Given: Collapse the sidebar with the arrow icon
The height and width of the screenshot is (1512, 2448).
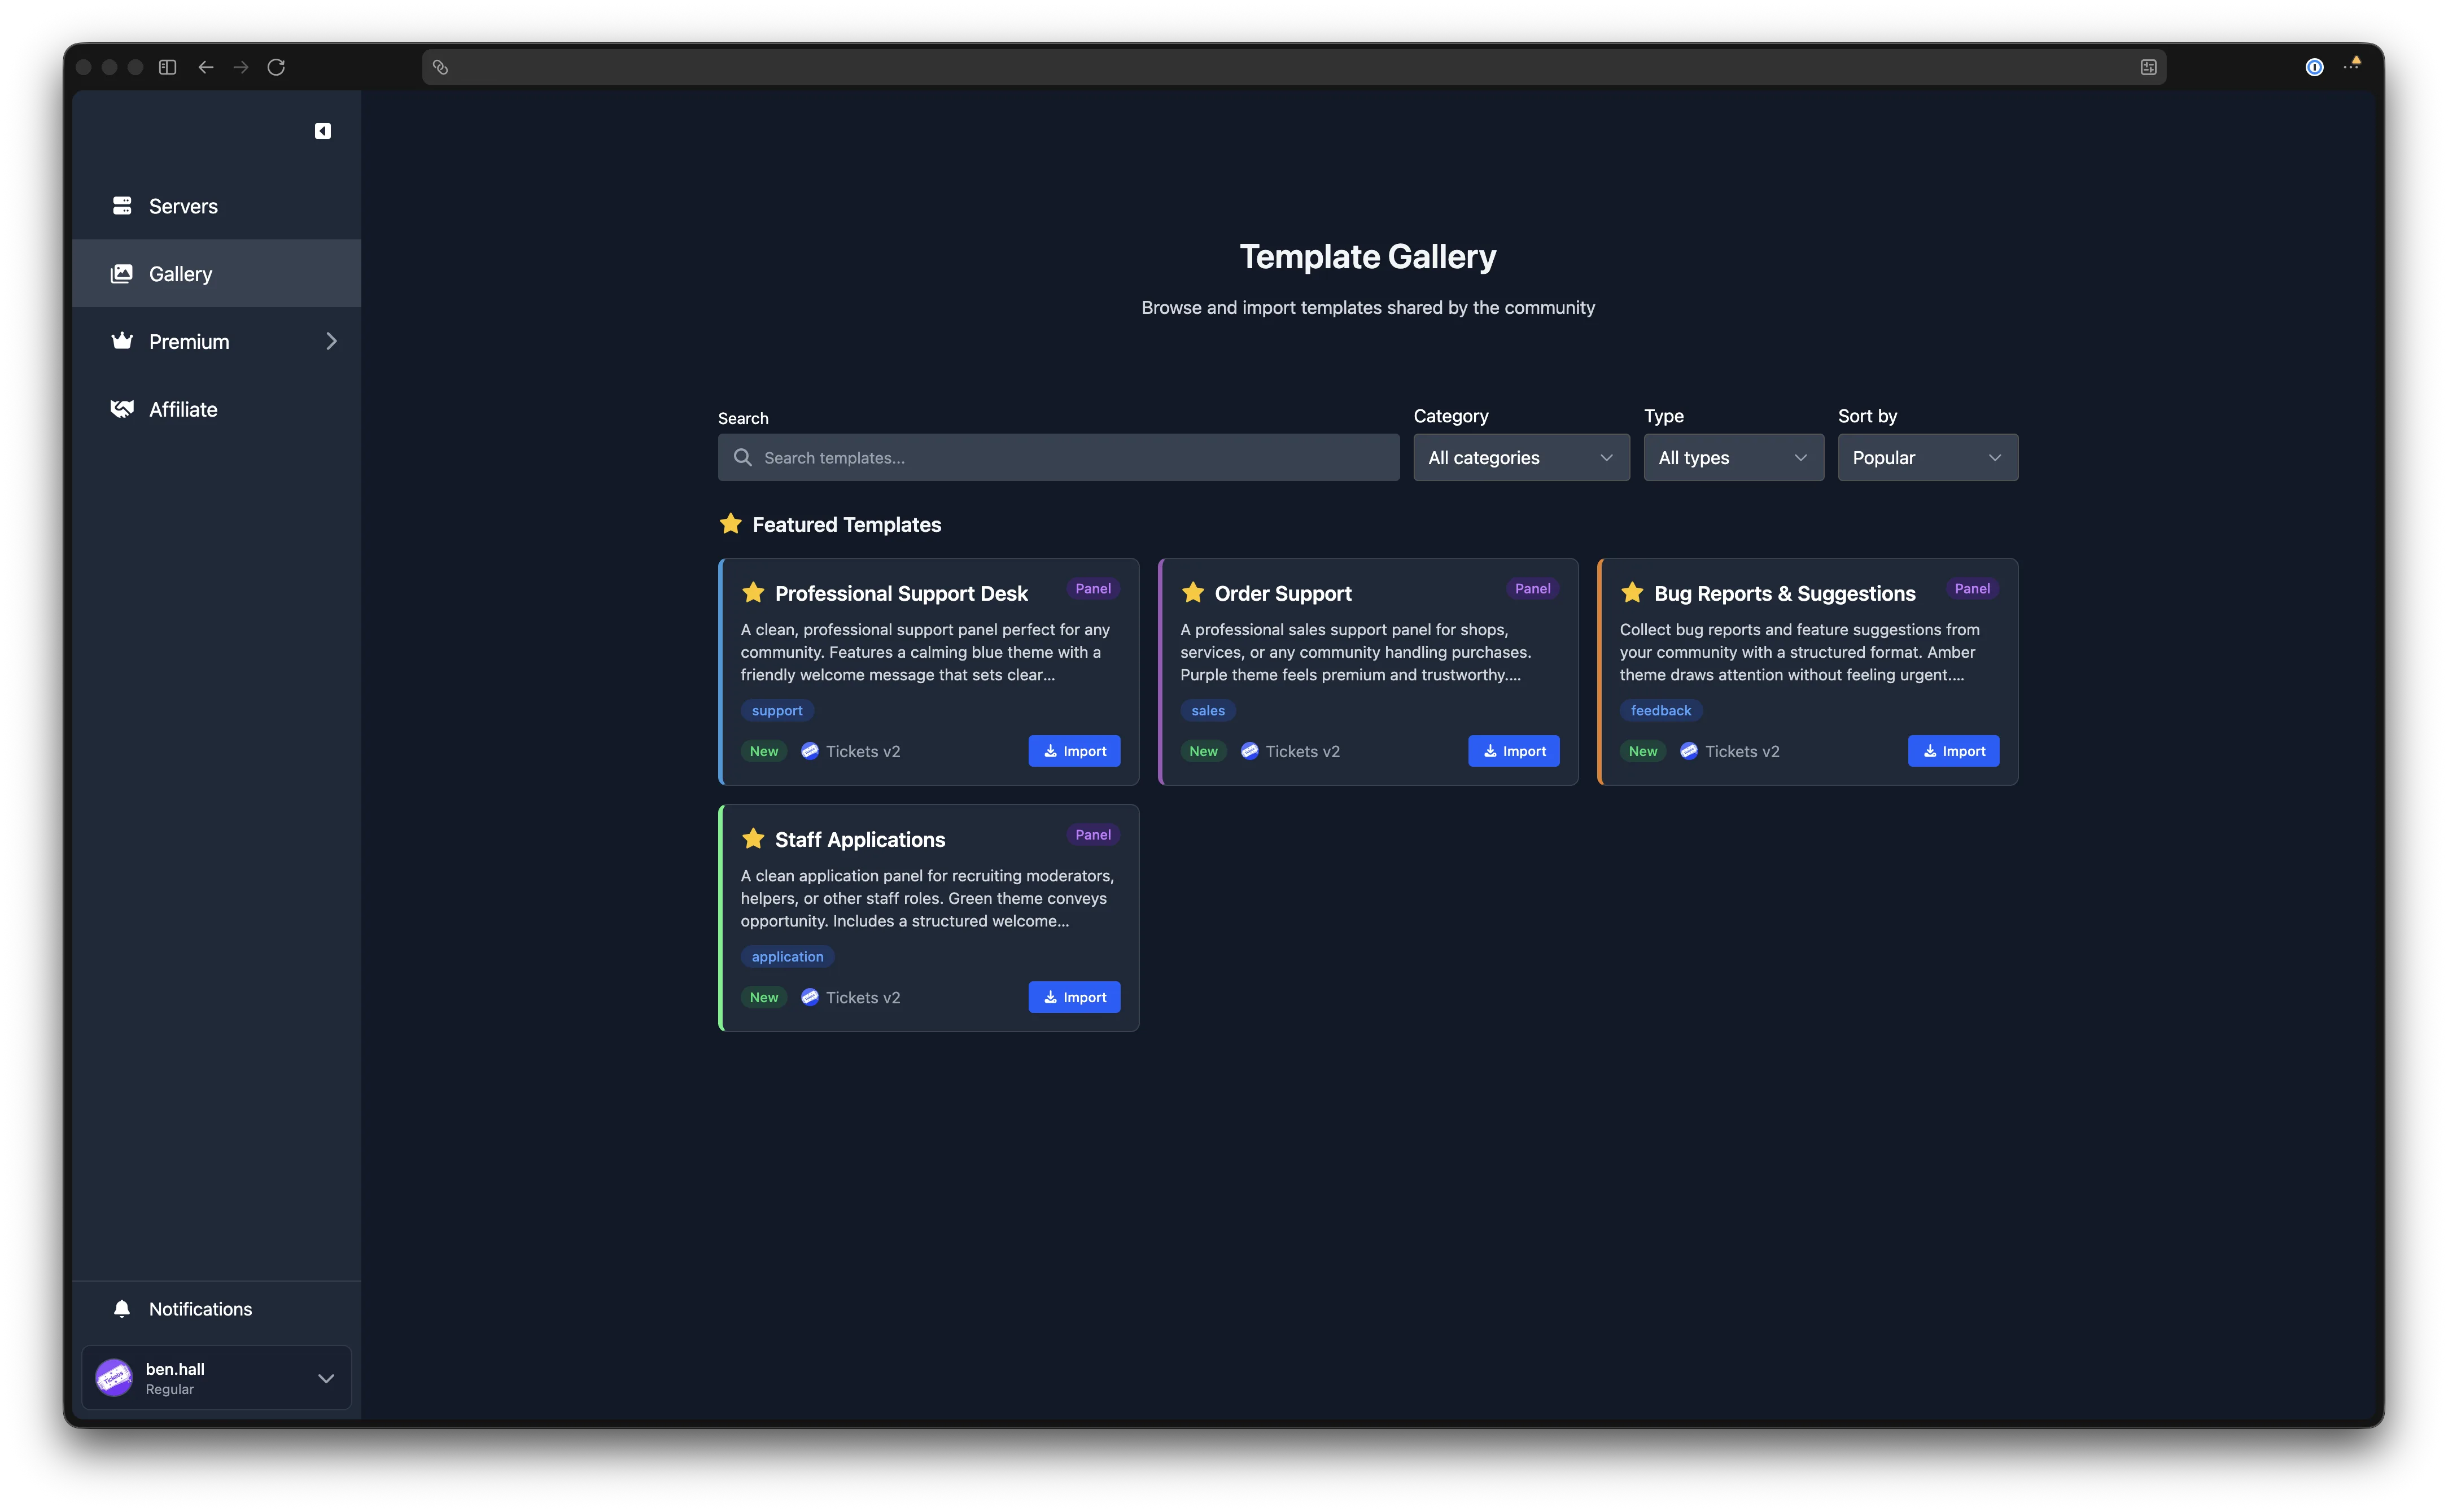Looking at the screenshot, I should click(x=323, y=131).
